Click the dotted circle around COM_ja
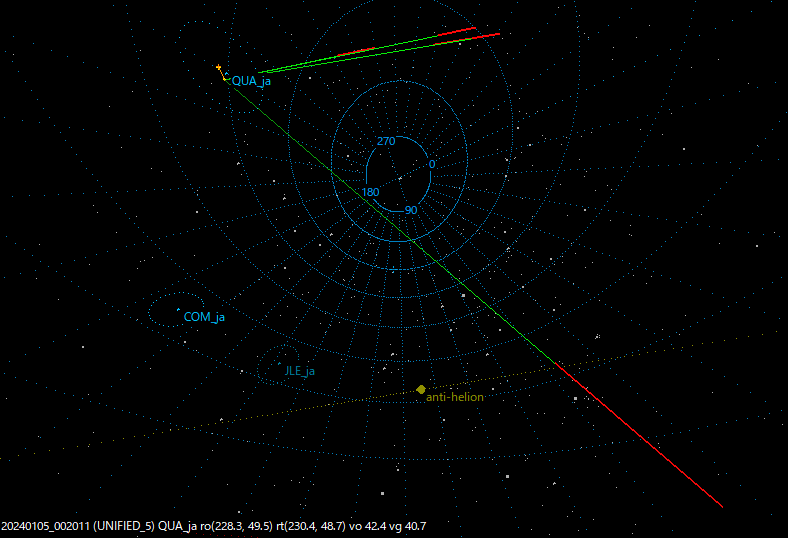Image resolution: width=788 pixels, height=538 pixels. [176, 310]
